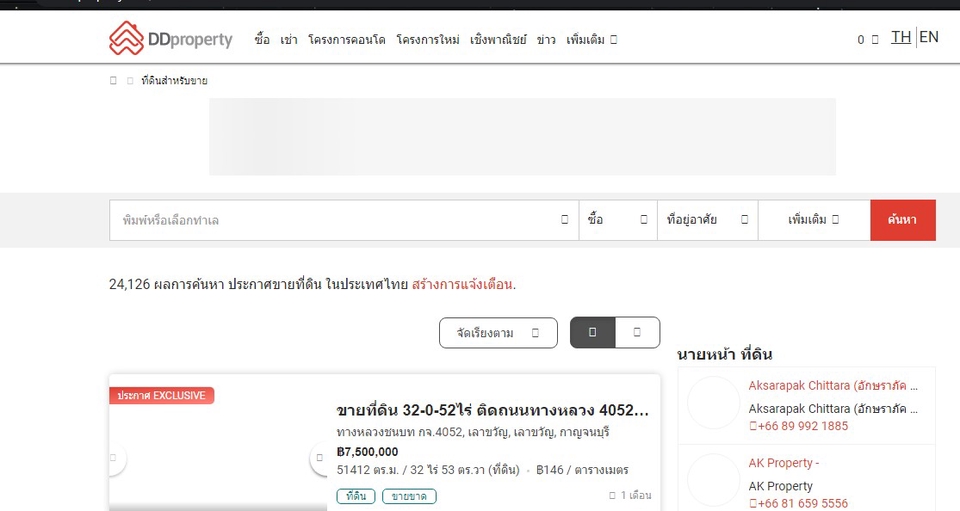
Task: Click price ฿7,500,000
Action: pyautogui.click(x=367, y=452)
